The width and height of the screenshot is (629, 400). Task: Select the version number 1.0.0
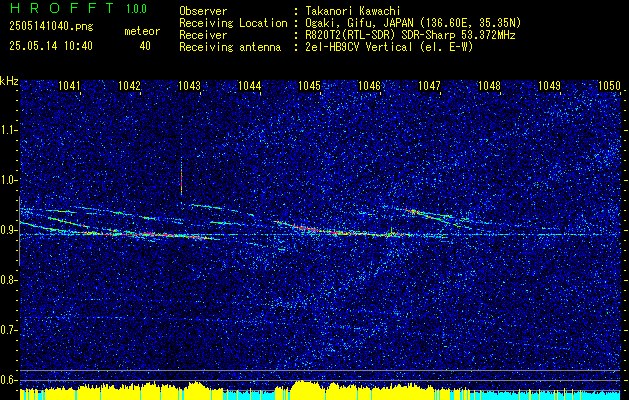136,9
